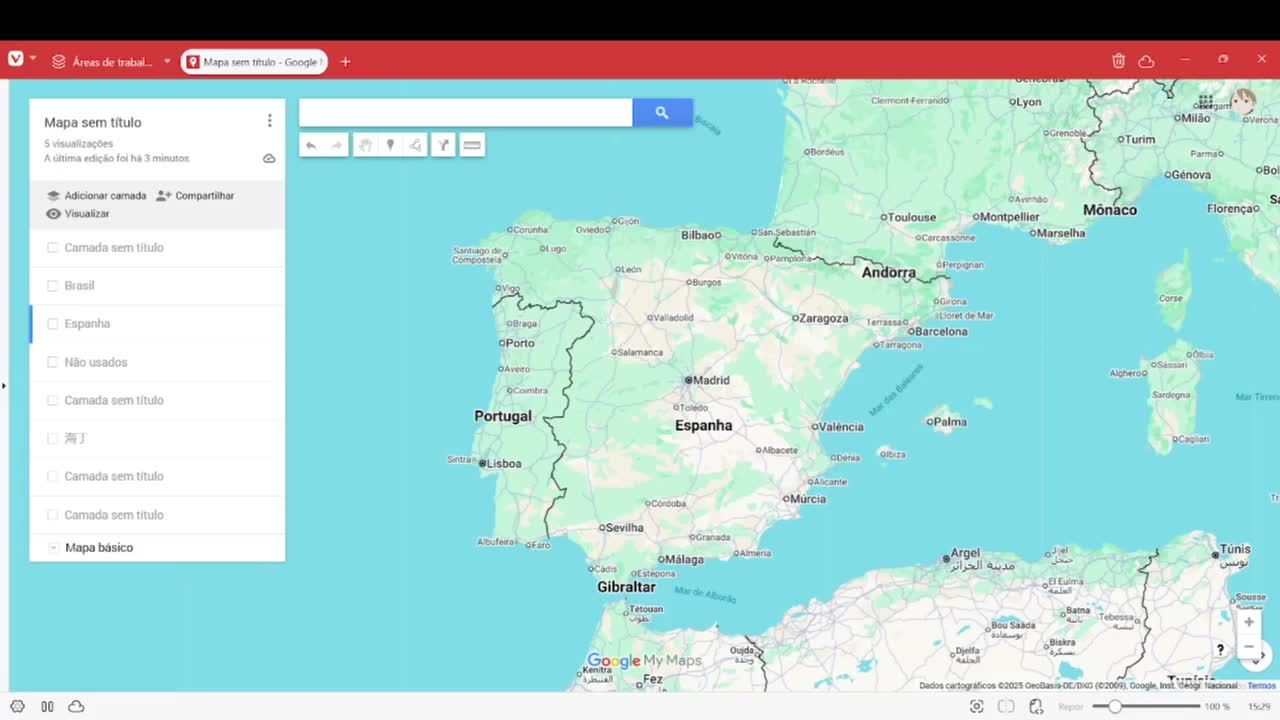Select the measure distances ruler tool

tap(472, 146)
